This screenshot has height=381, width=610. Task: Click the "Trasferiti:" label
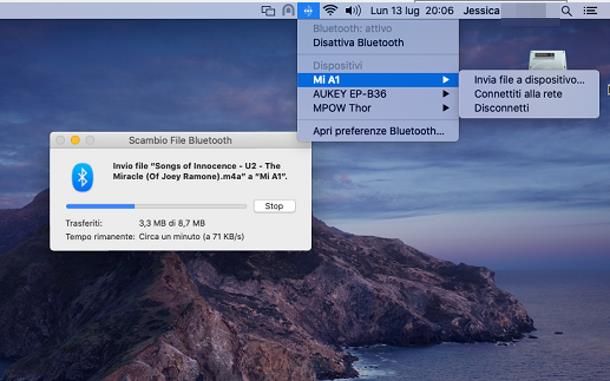(84, 223)
